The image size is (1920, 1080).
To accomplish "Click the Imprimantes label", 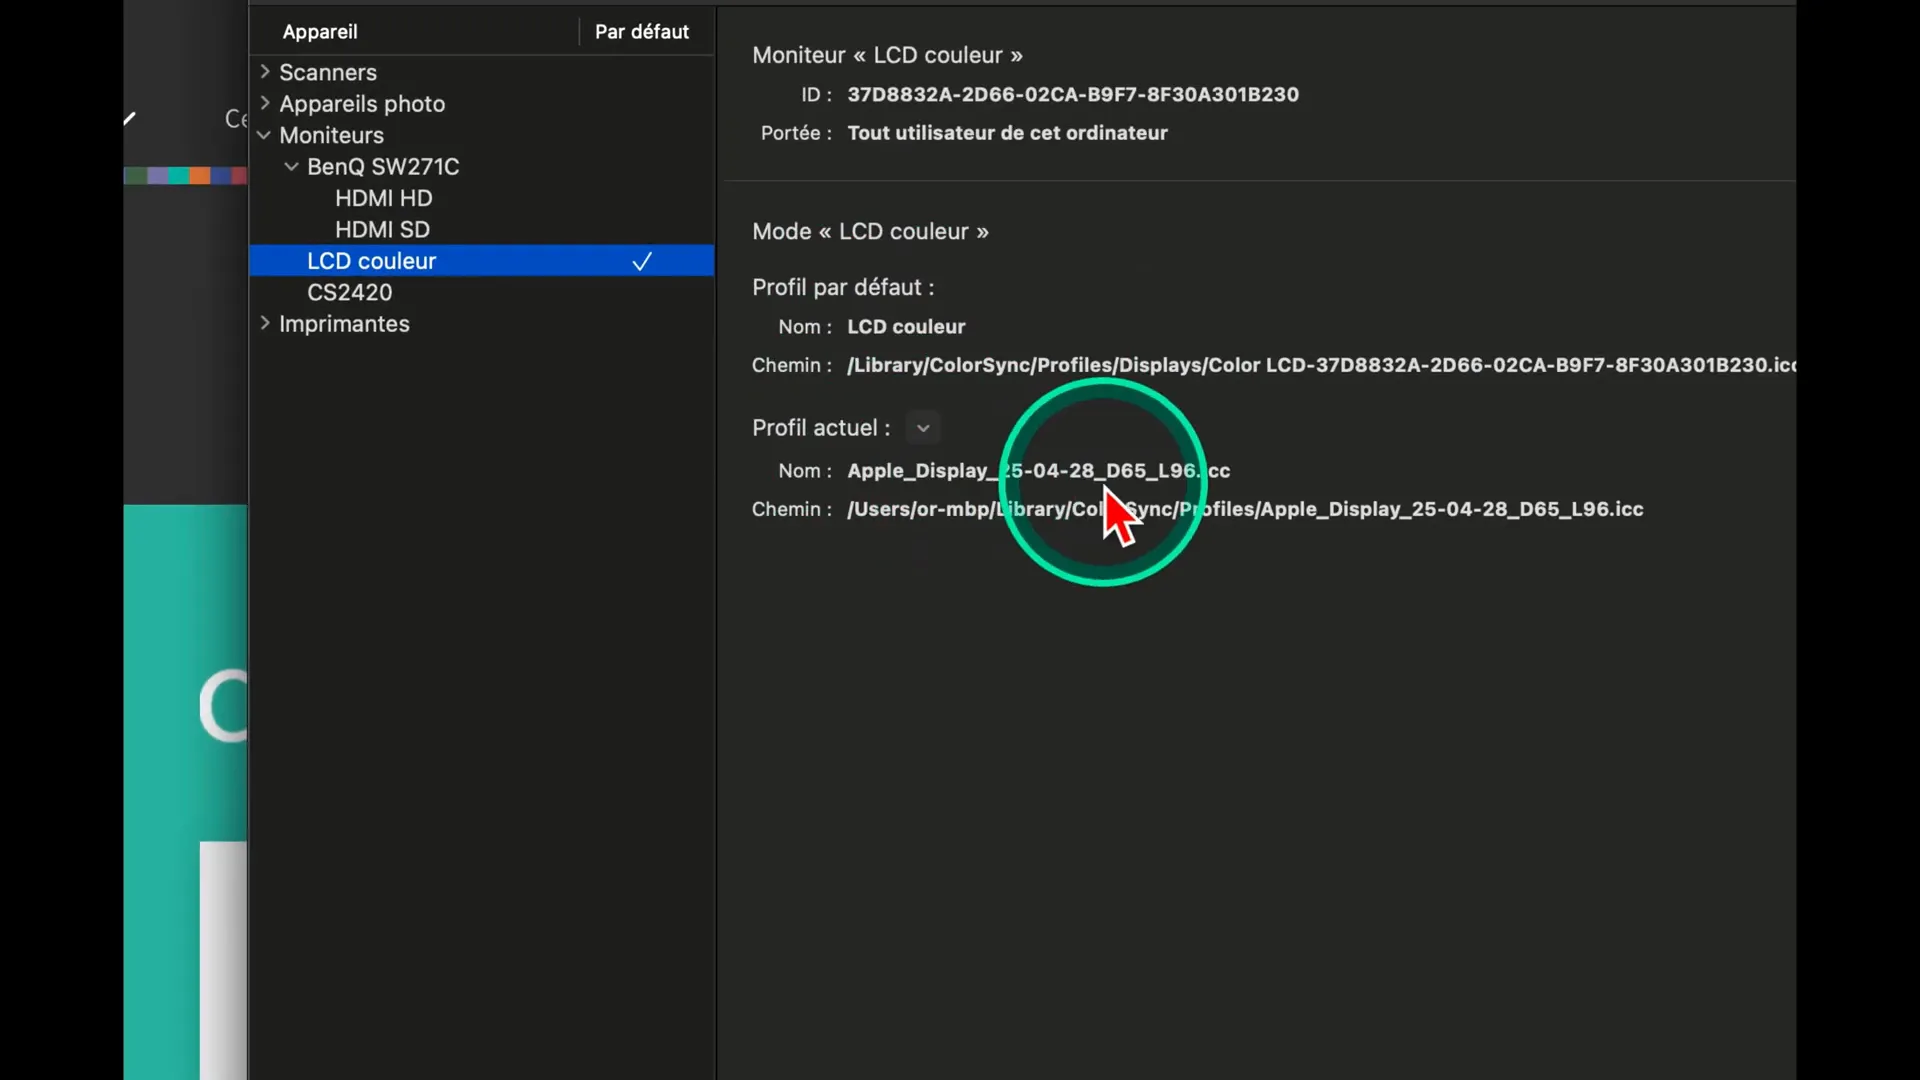I will [344, 324].
